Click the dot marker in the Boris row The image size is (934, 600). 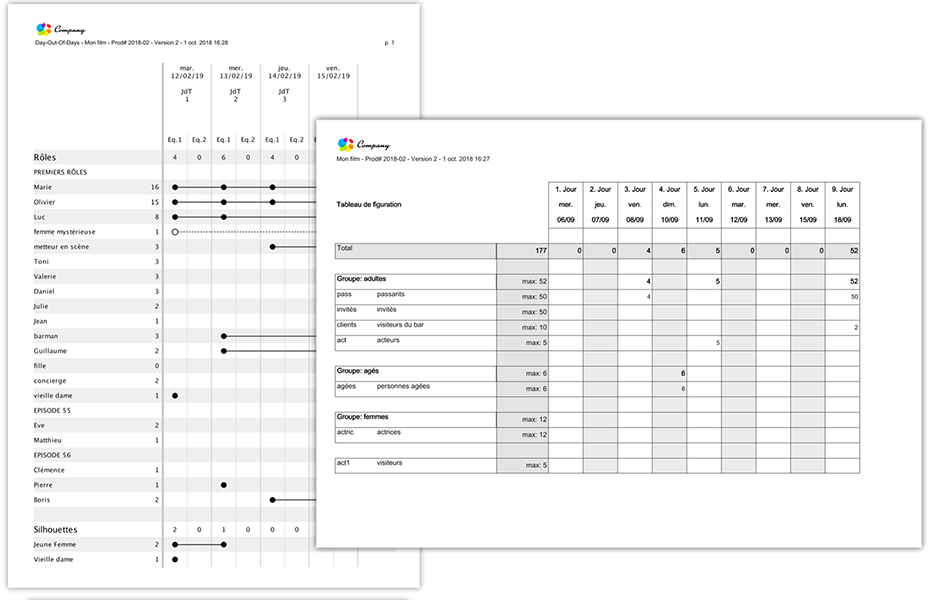[273, 500]
